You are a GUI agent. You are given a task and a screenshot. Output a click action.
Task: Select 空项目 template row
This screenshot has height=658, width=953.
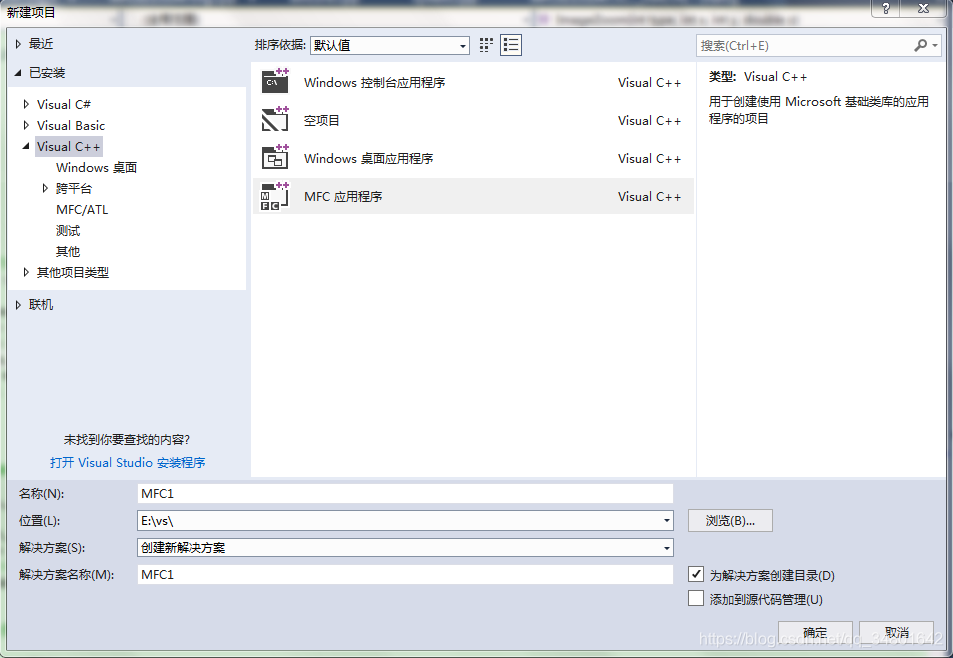pos(473,120)
